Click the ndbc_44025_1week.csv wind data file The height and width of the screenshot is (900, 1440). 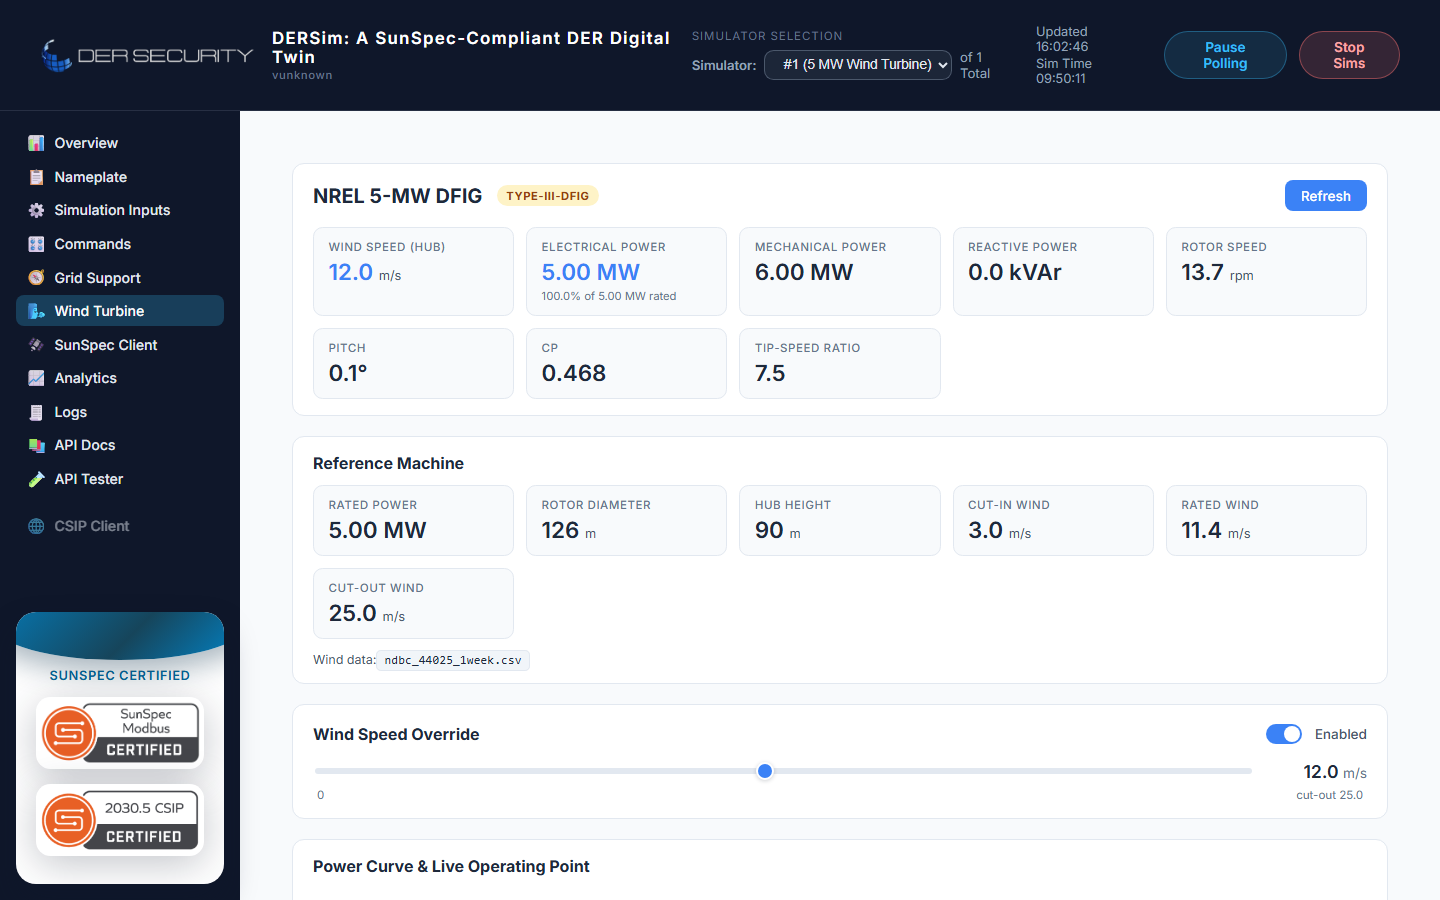tap(453, 660)
